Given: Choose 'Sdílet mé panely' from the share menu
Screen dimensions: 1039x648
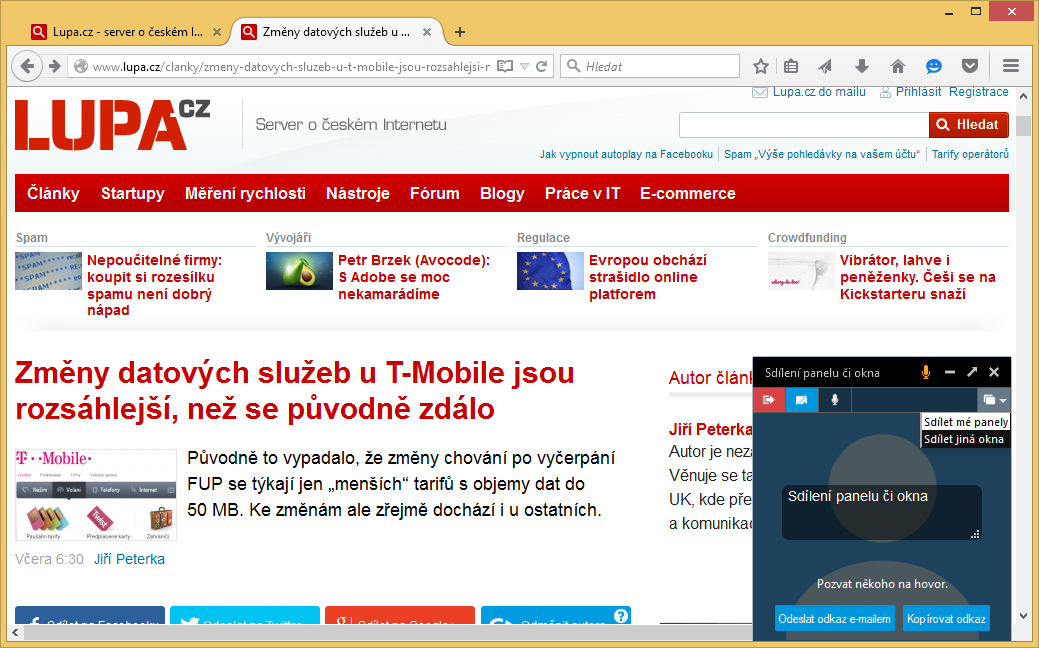Looking at the screenshot, I should pos(965,422).
